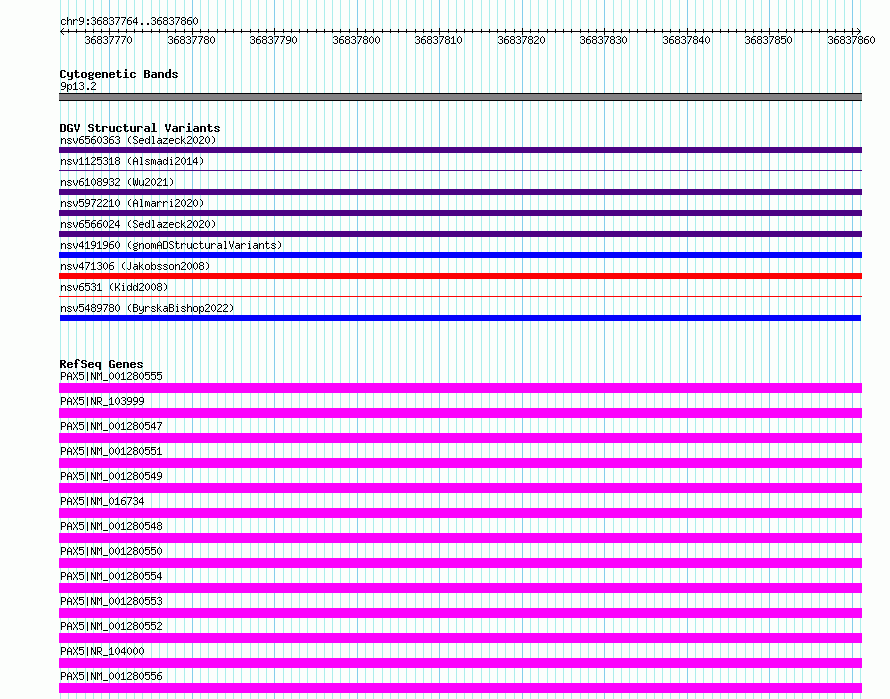Click the blue bar under nsv5489780

pyautogui.click(x=460, y=318)
